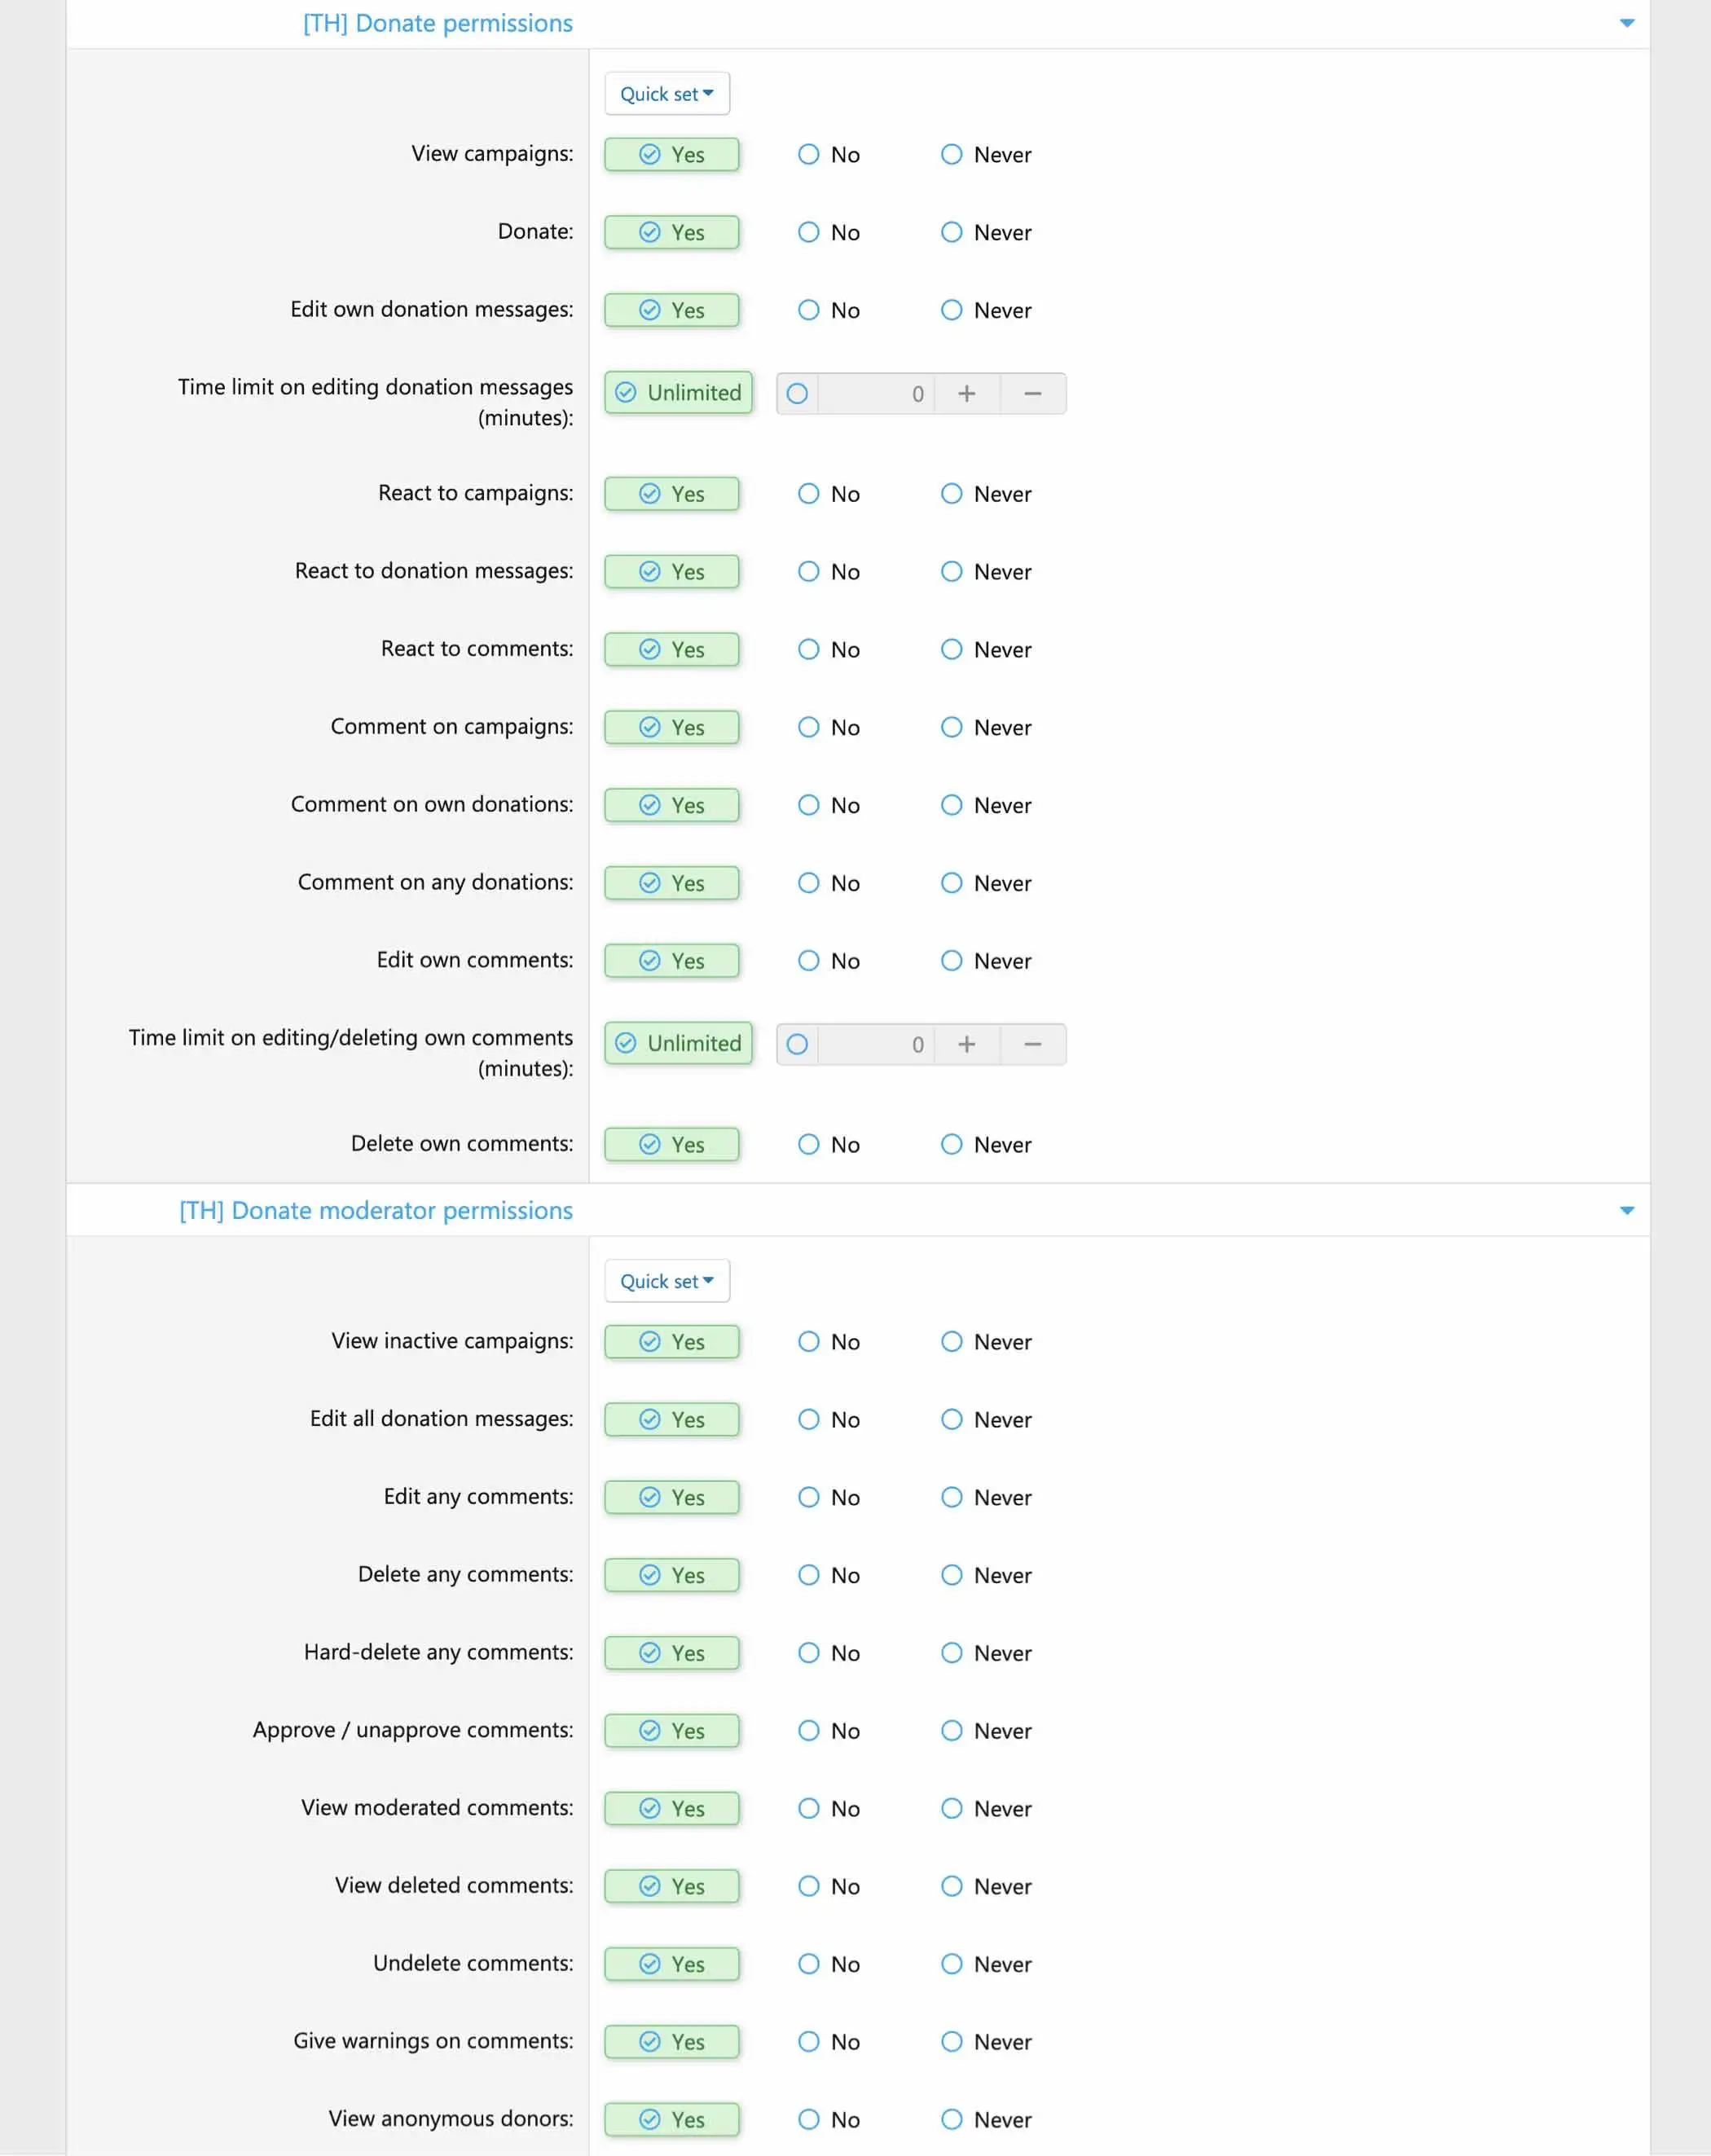This screenshot has height=2156, width=1711.
Task: Increase time limit on editing donation messages
Action: tap(966, 394)
